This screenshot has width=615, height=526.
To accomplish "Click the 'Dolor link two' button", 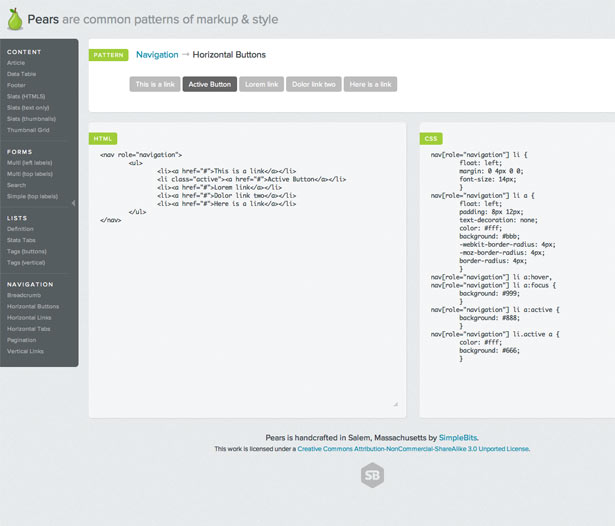I will (314, 84).
